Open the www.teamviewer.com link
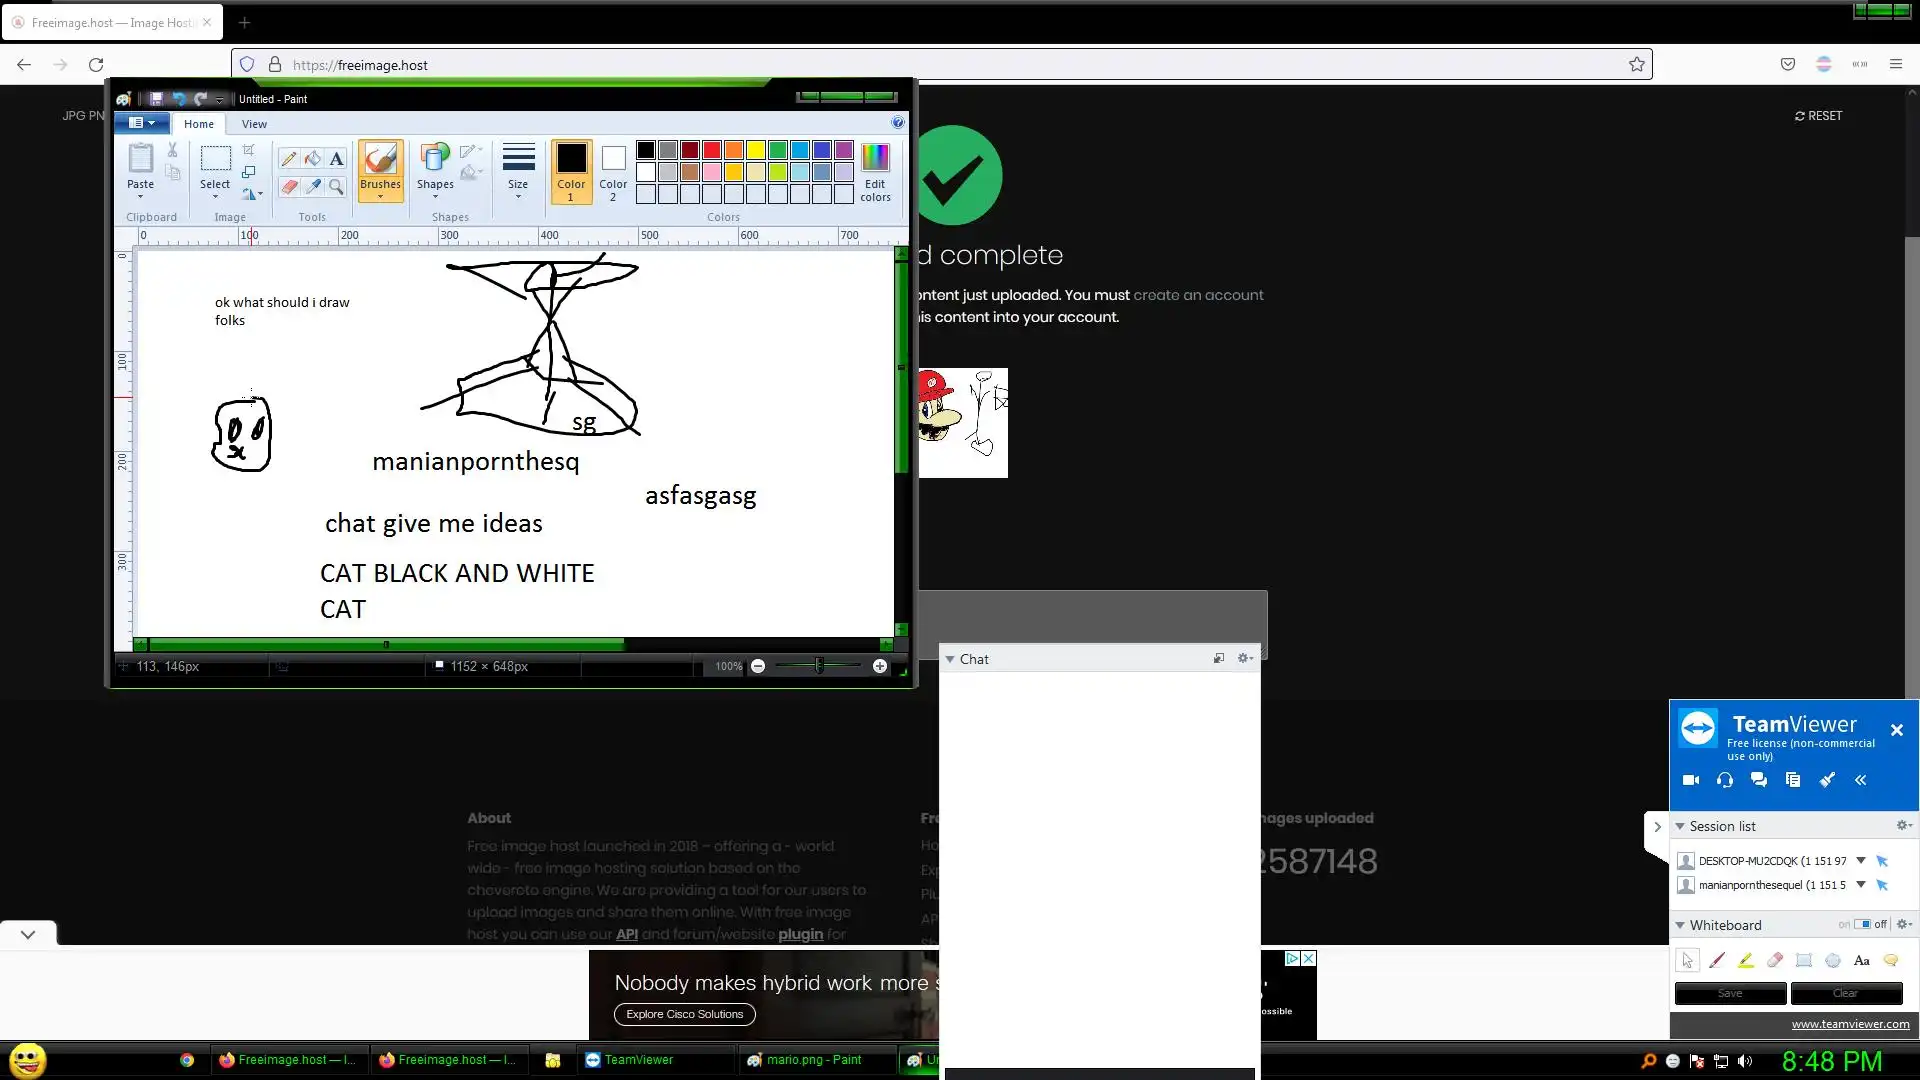 pyautogui.click(x=1850, y=1024)
